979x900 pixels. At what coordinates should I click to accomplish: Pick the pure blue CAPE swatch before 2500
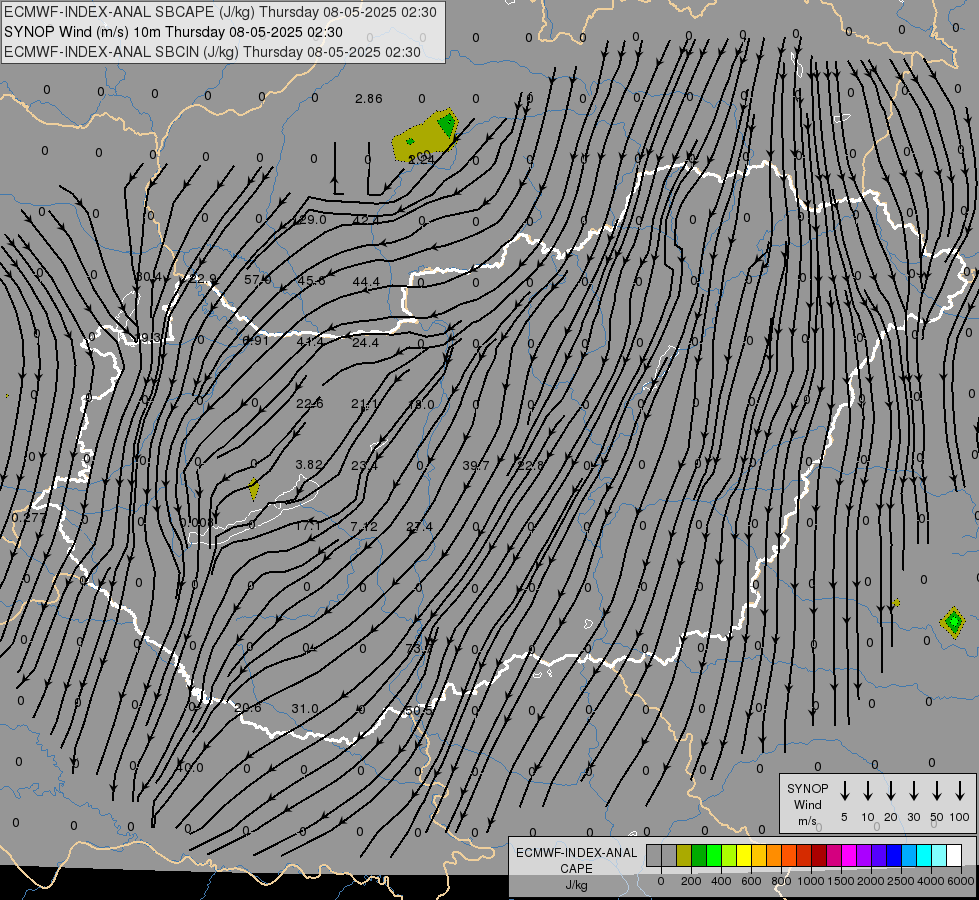coord(893,855)
